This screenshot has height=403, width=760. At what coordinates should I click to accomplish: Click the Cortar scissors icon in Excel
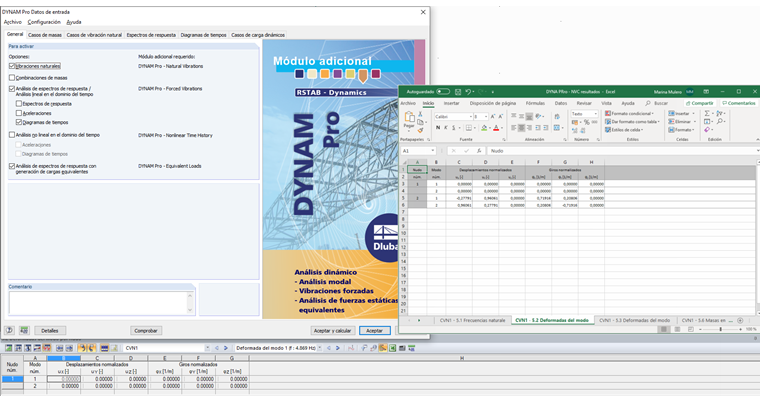(x=420, y=114)
